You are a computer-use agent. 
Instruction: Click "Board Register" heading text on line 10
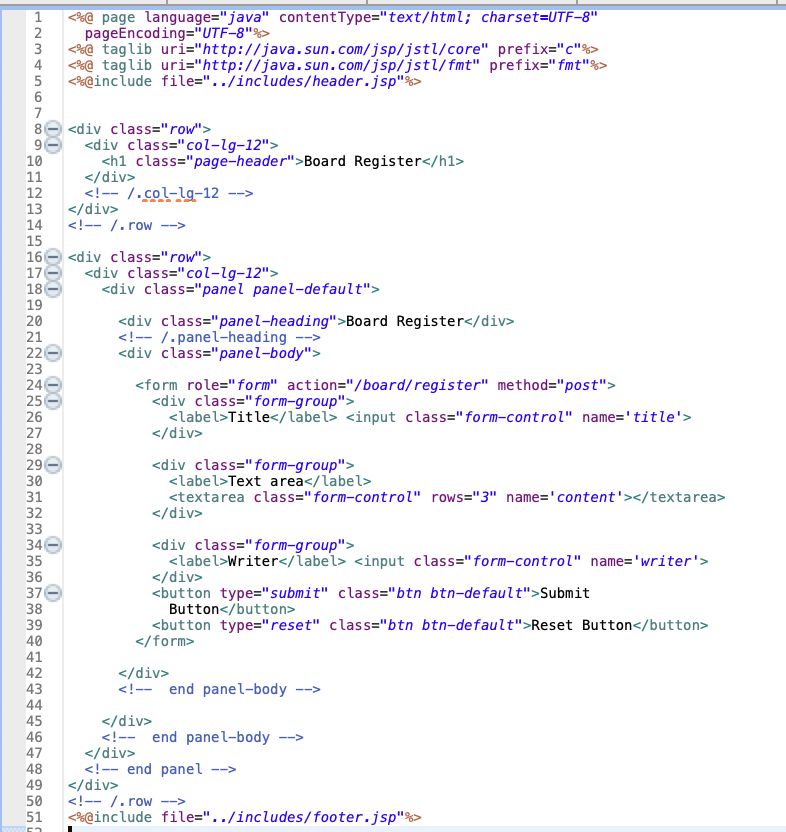pyautogui.click(x=362, y=161)
